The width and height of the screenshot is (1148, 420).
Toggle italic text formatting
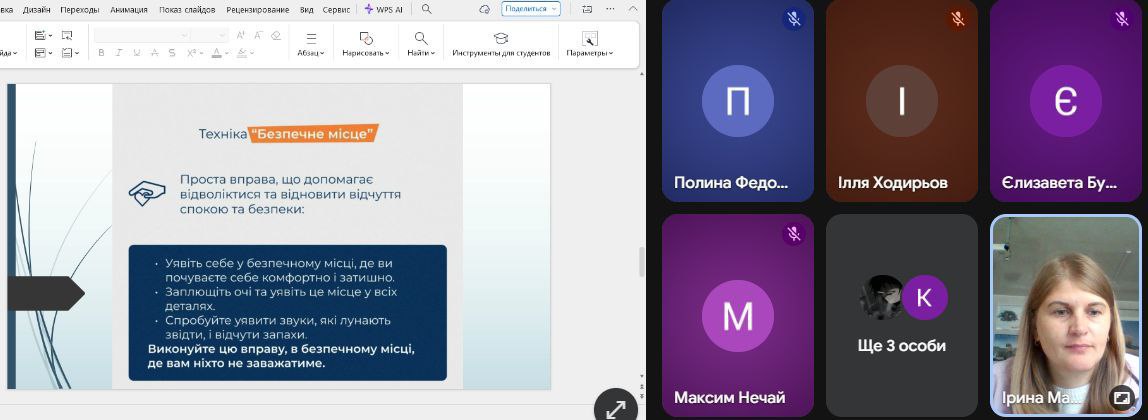coord(118,53)
